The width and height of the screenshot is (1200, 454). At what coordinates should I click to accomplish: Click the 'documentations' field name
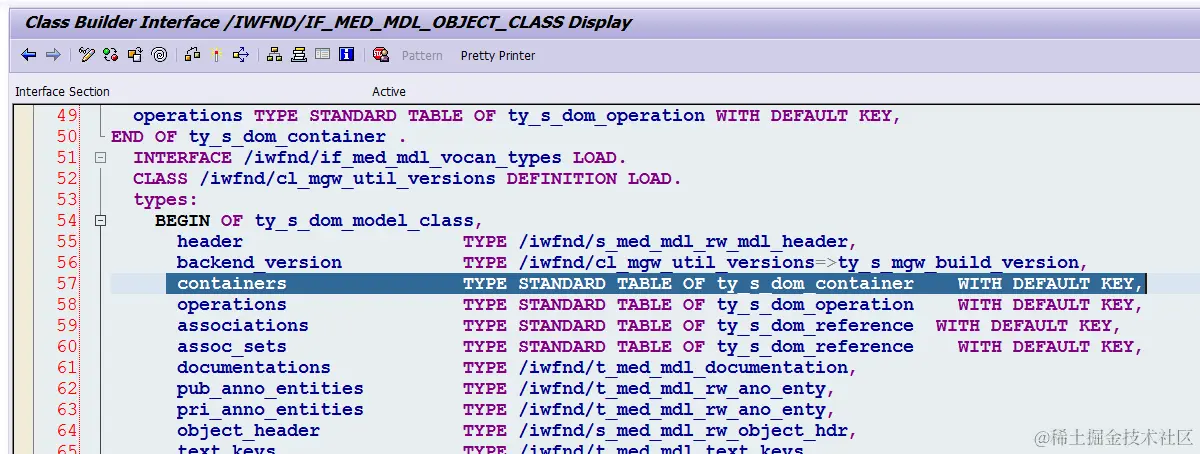(x=254, y=367)
